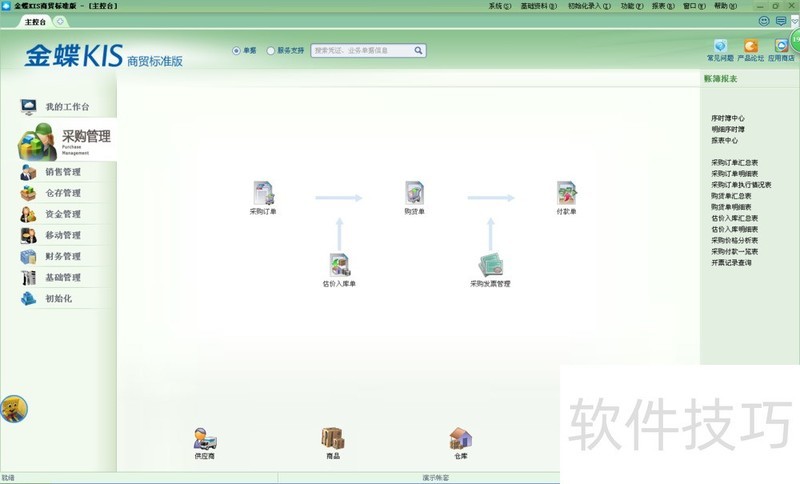The height and width of the screenshot is (484, 800).
Task: Select the 服务支持 radio button
Action: 271,50
